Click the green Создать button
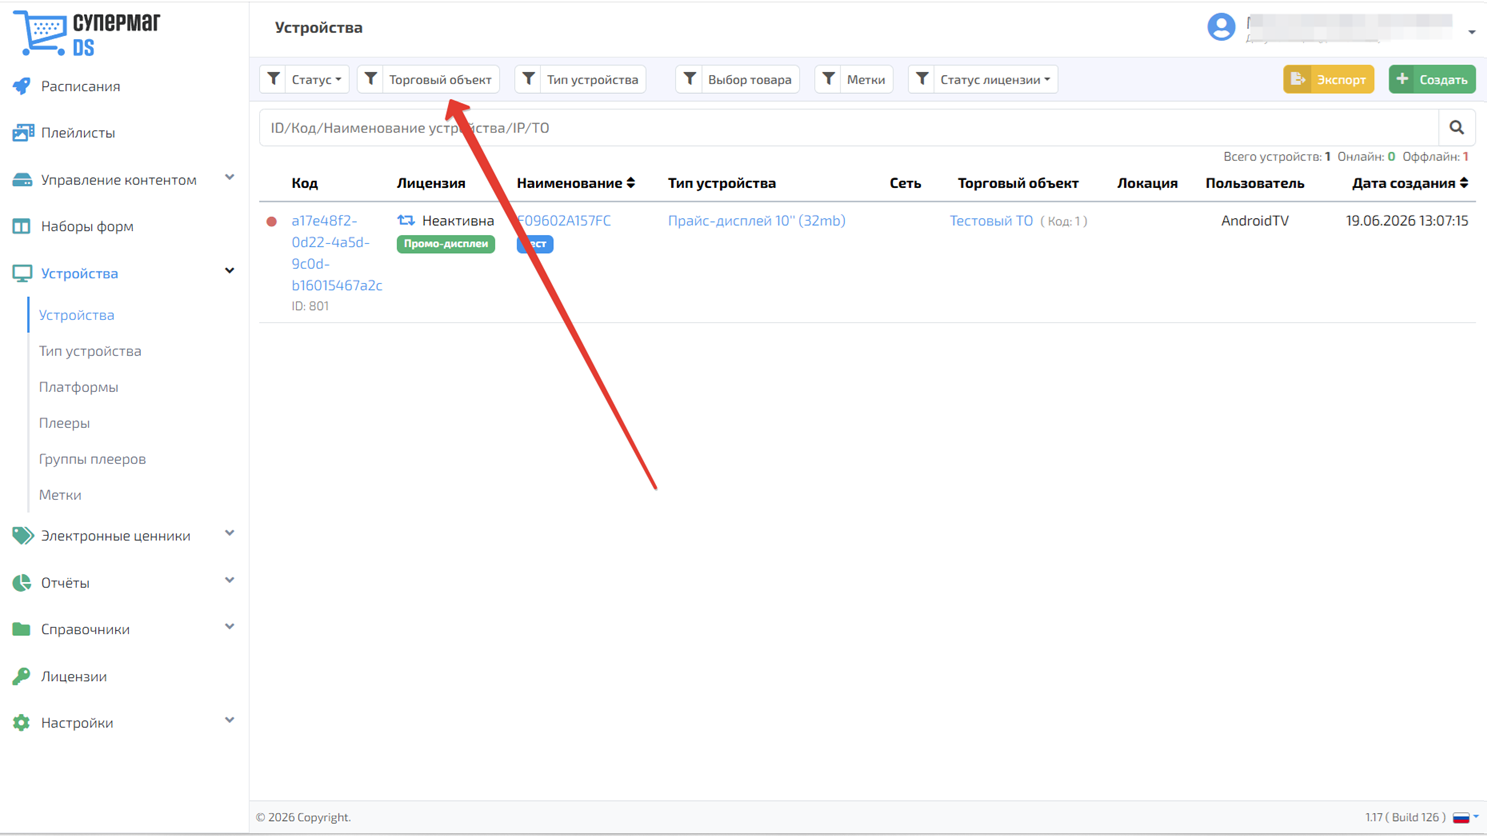 [1432, 79]
